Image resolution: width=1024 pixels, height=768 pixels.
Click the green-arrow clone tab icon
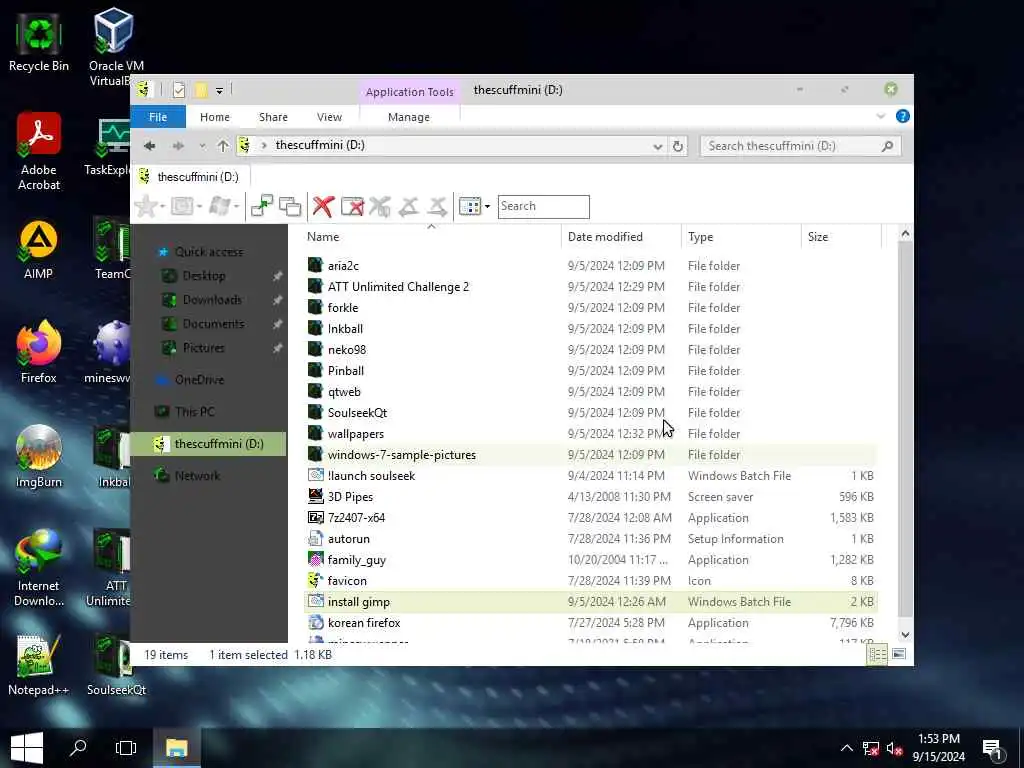click(262, 206)
